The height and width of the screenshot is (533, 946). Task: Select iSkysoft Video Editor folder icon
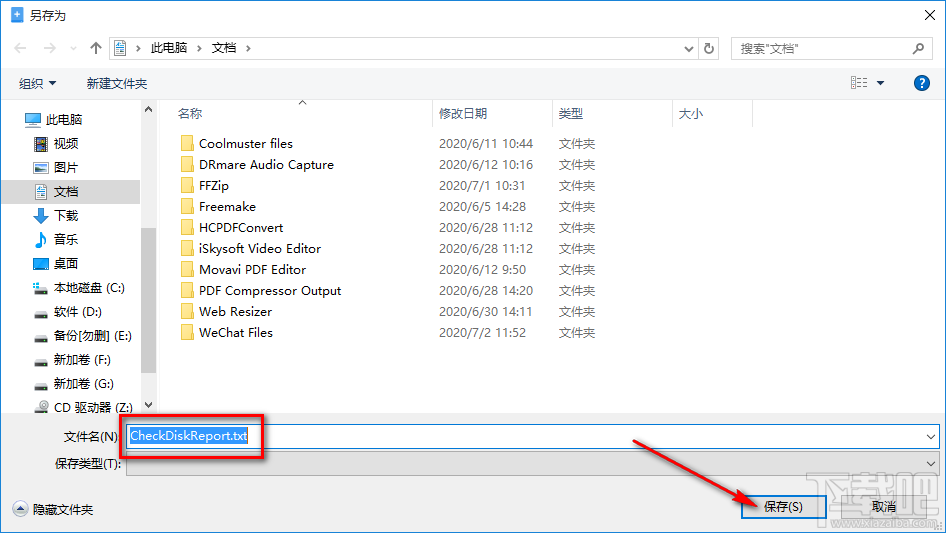tap(187, 249)
